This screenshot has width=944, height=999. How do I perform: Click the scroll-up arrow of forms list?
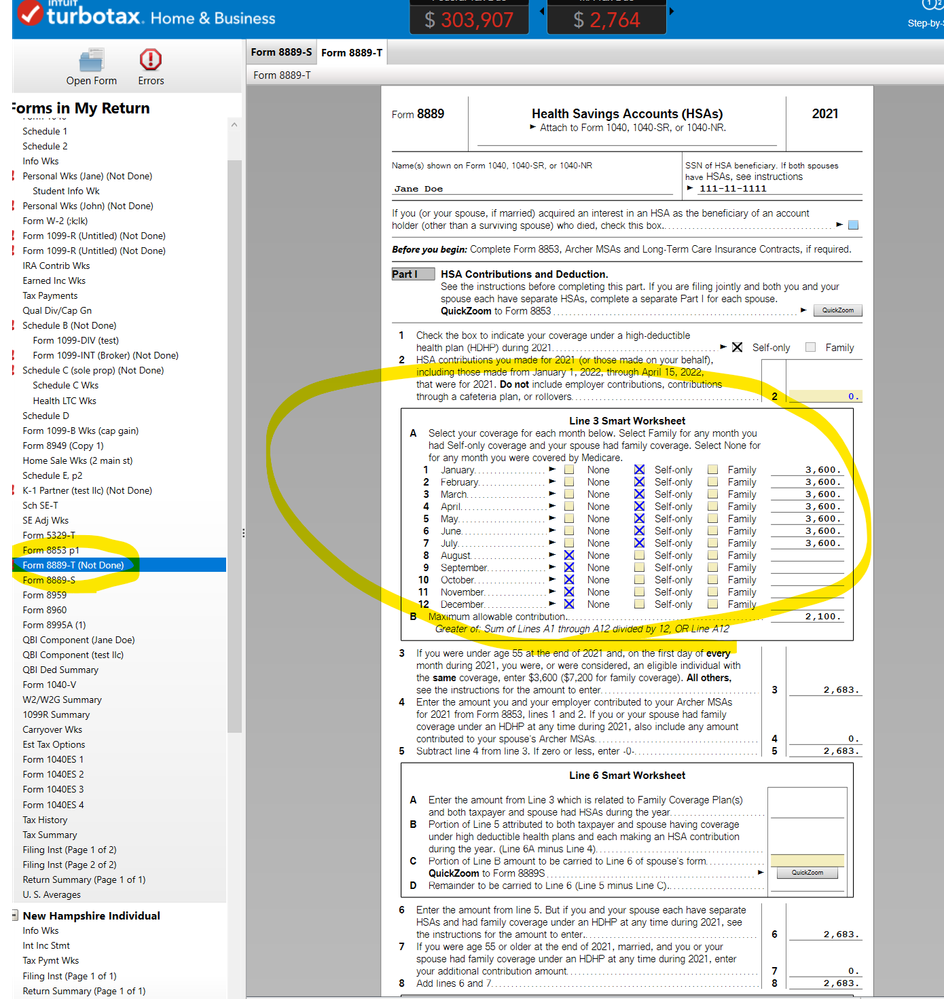coord(234,125)
